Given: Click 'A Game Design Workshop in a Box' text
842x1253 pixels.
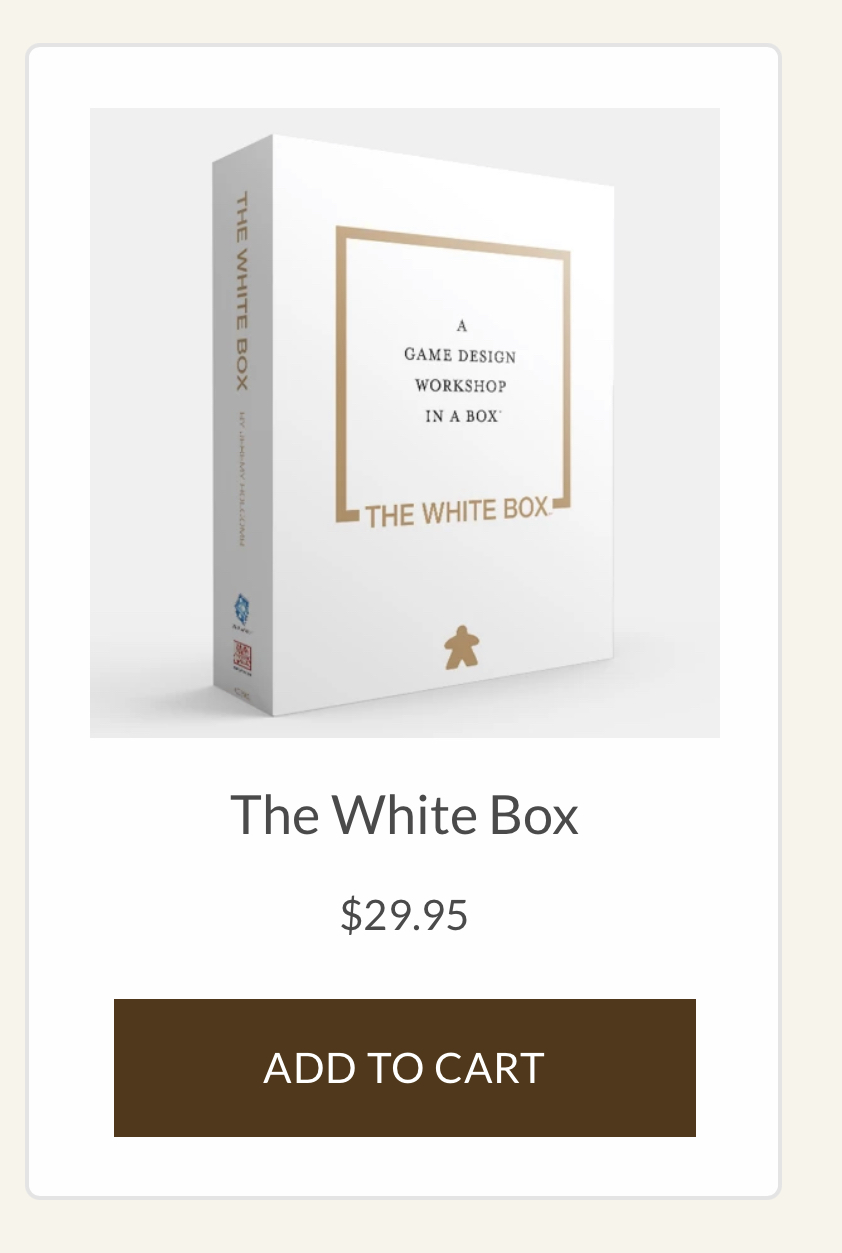Looking at the screenshot, I should click(460, 371).
